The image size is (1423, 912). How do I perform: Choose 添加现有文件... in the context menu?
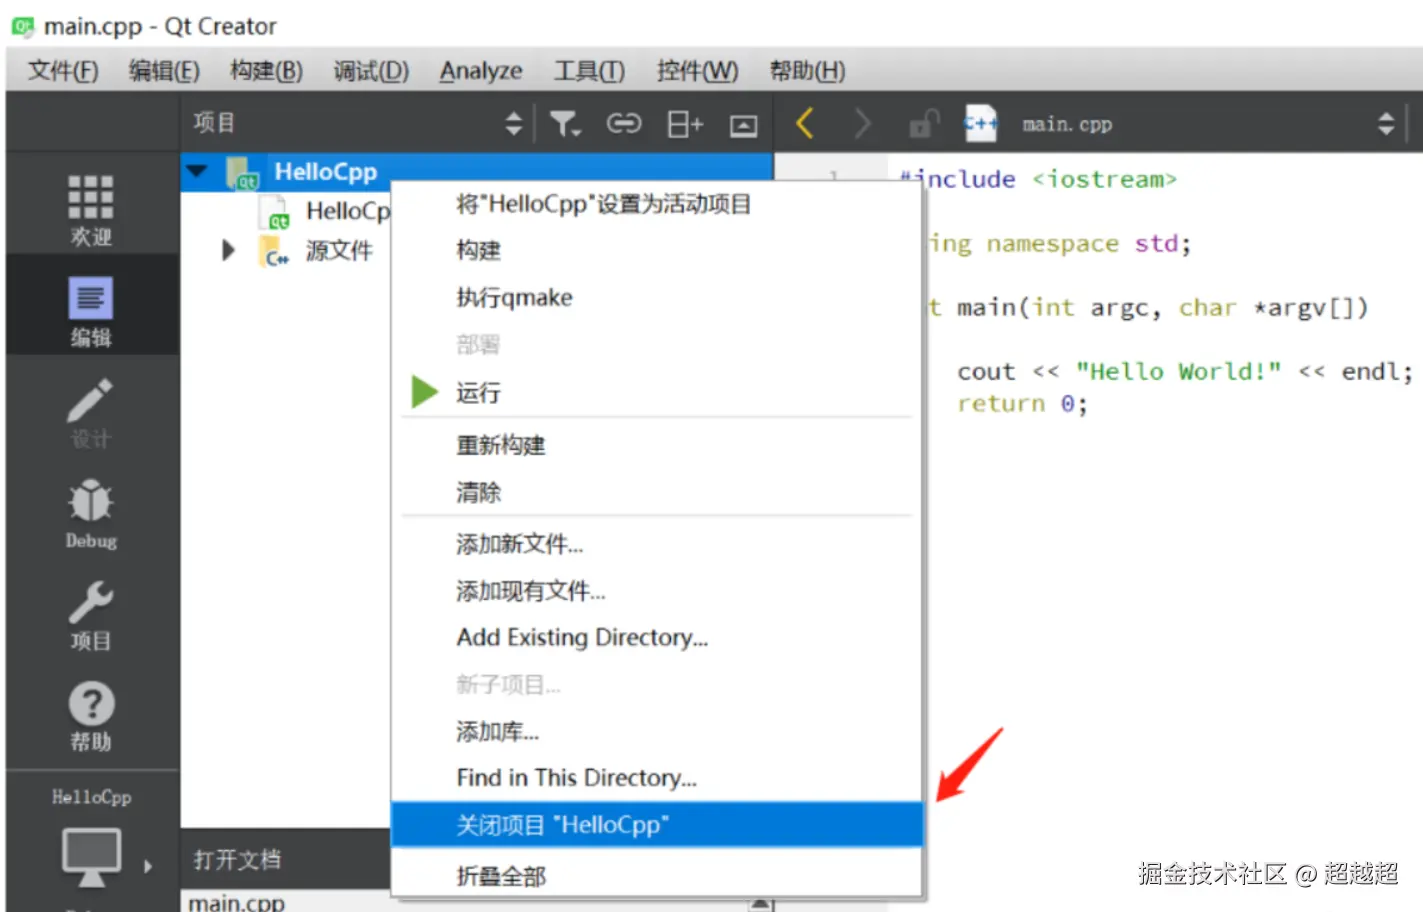click(656, 591)
